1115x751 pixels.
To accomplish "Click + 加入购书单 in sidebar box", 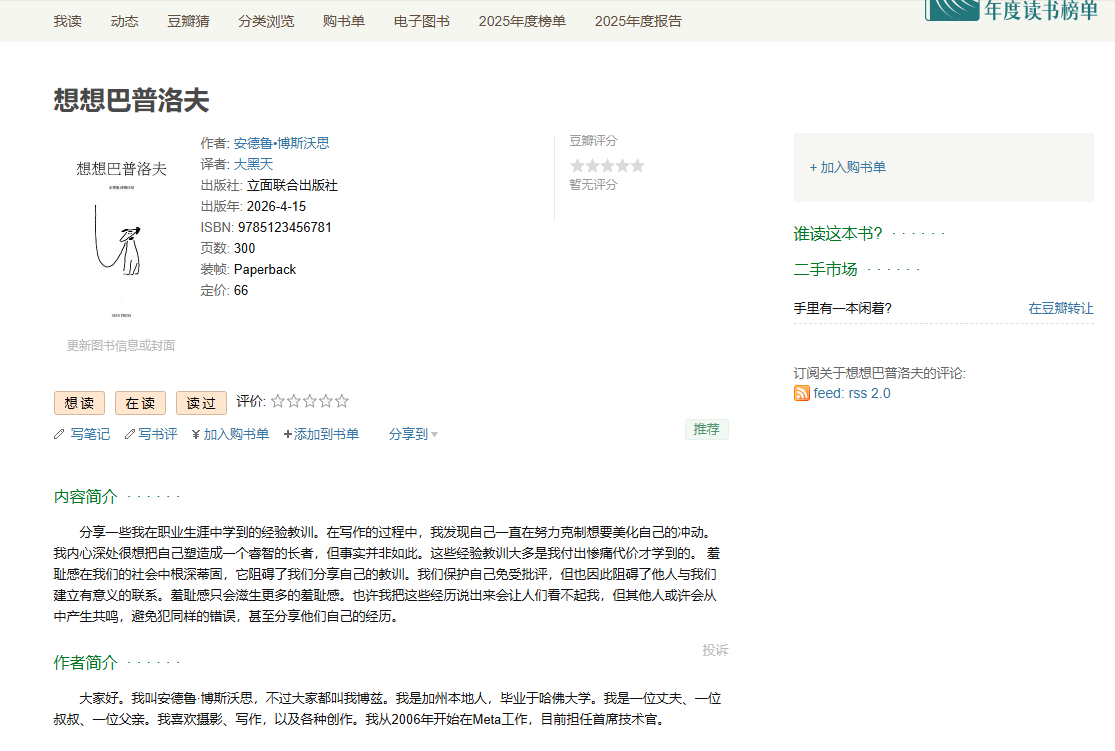I will point(847,167).
